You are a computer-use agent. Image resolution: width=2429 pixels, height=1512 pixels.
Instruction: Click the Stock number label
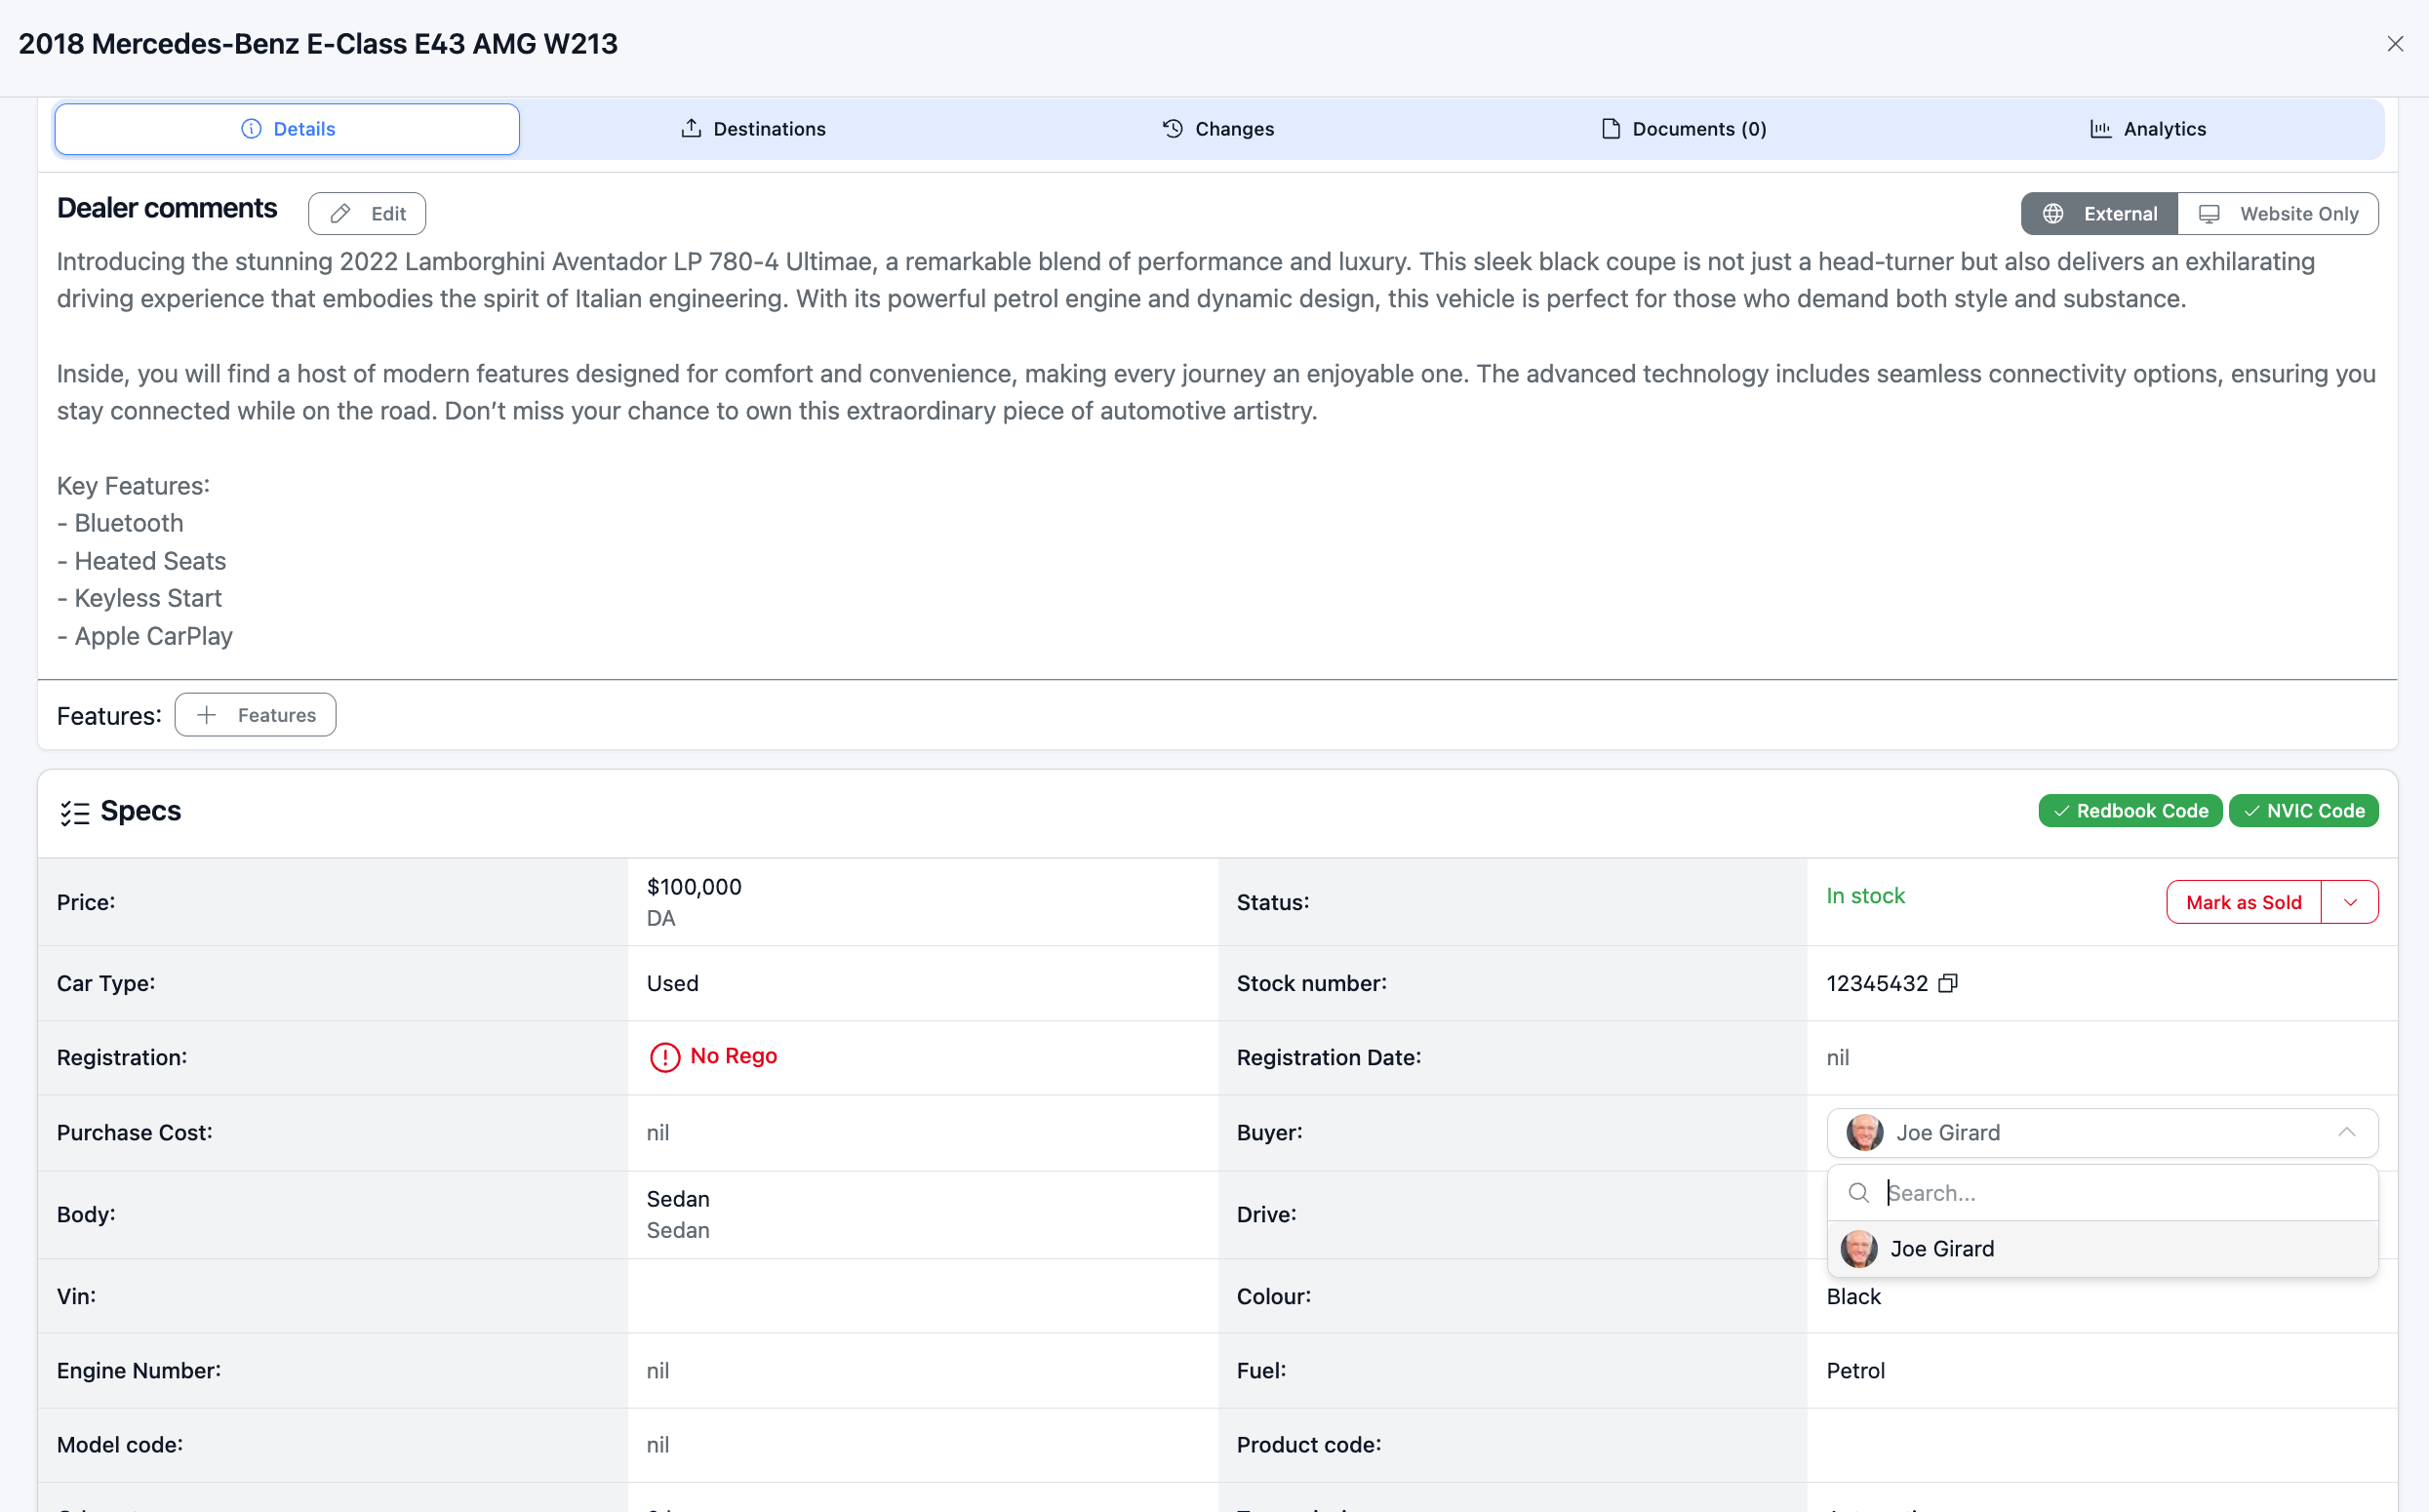(x=1311, y=984)
